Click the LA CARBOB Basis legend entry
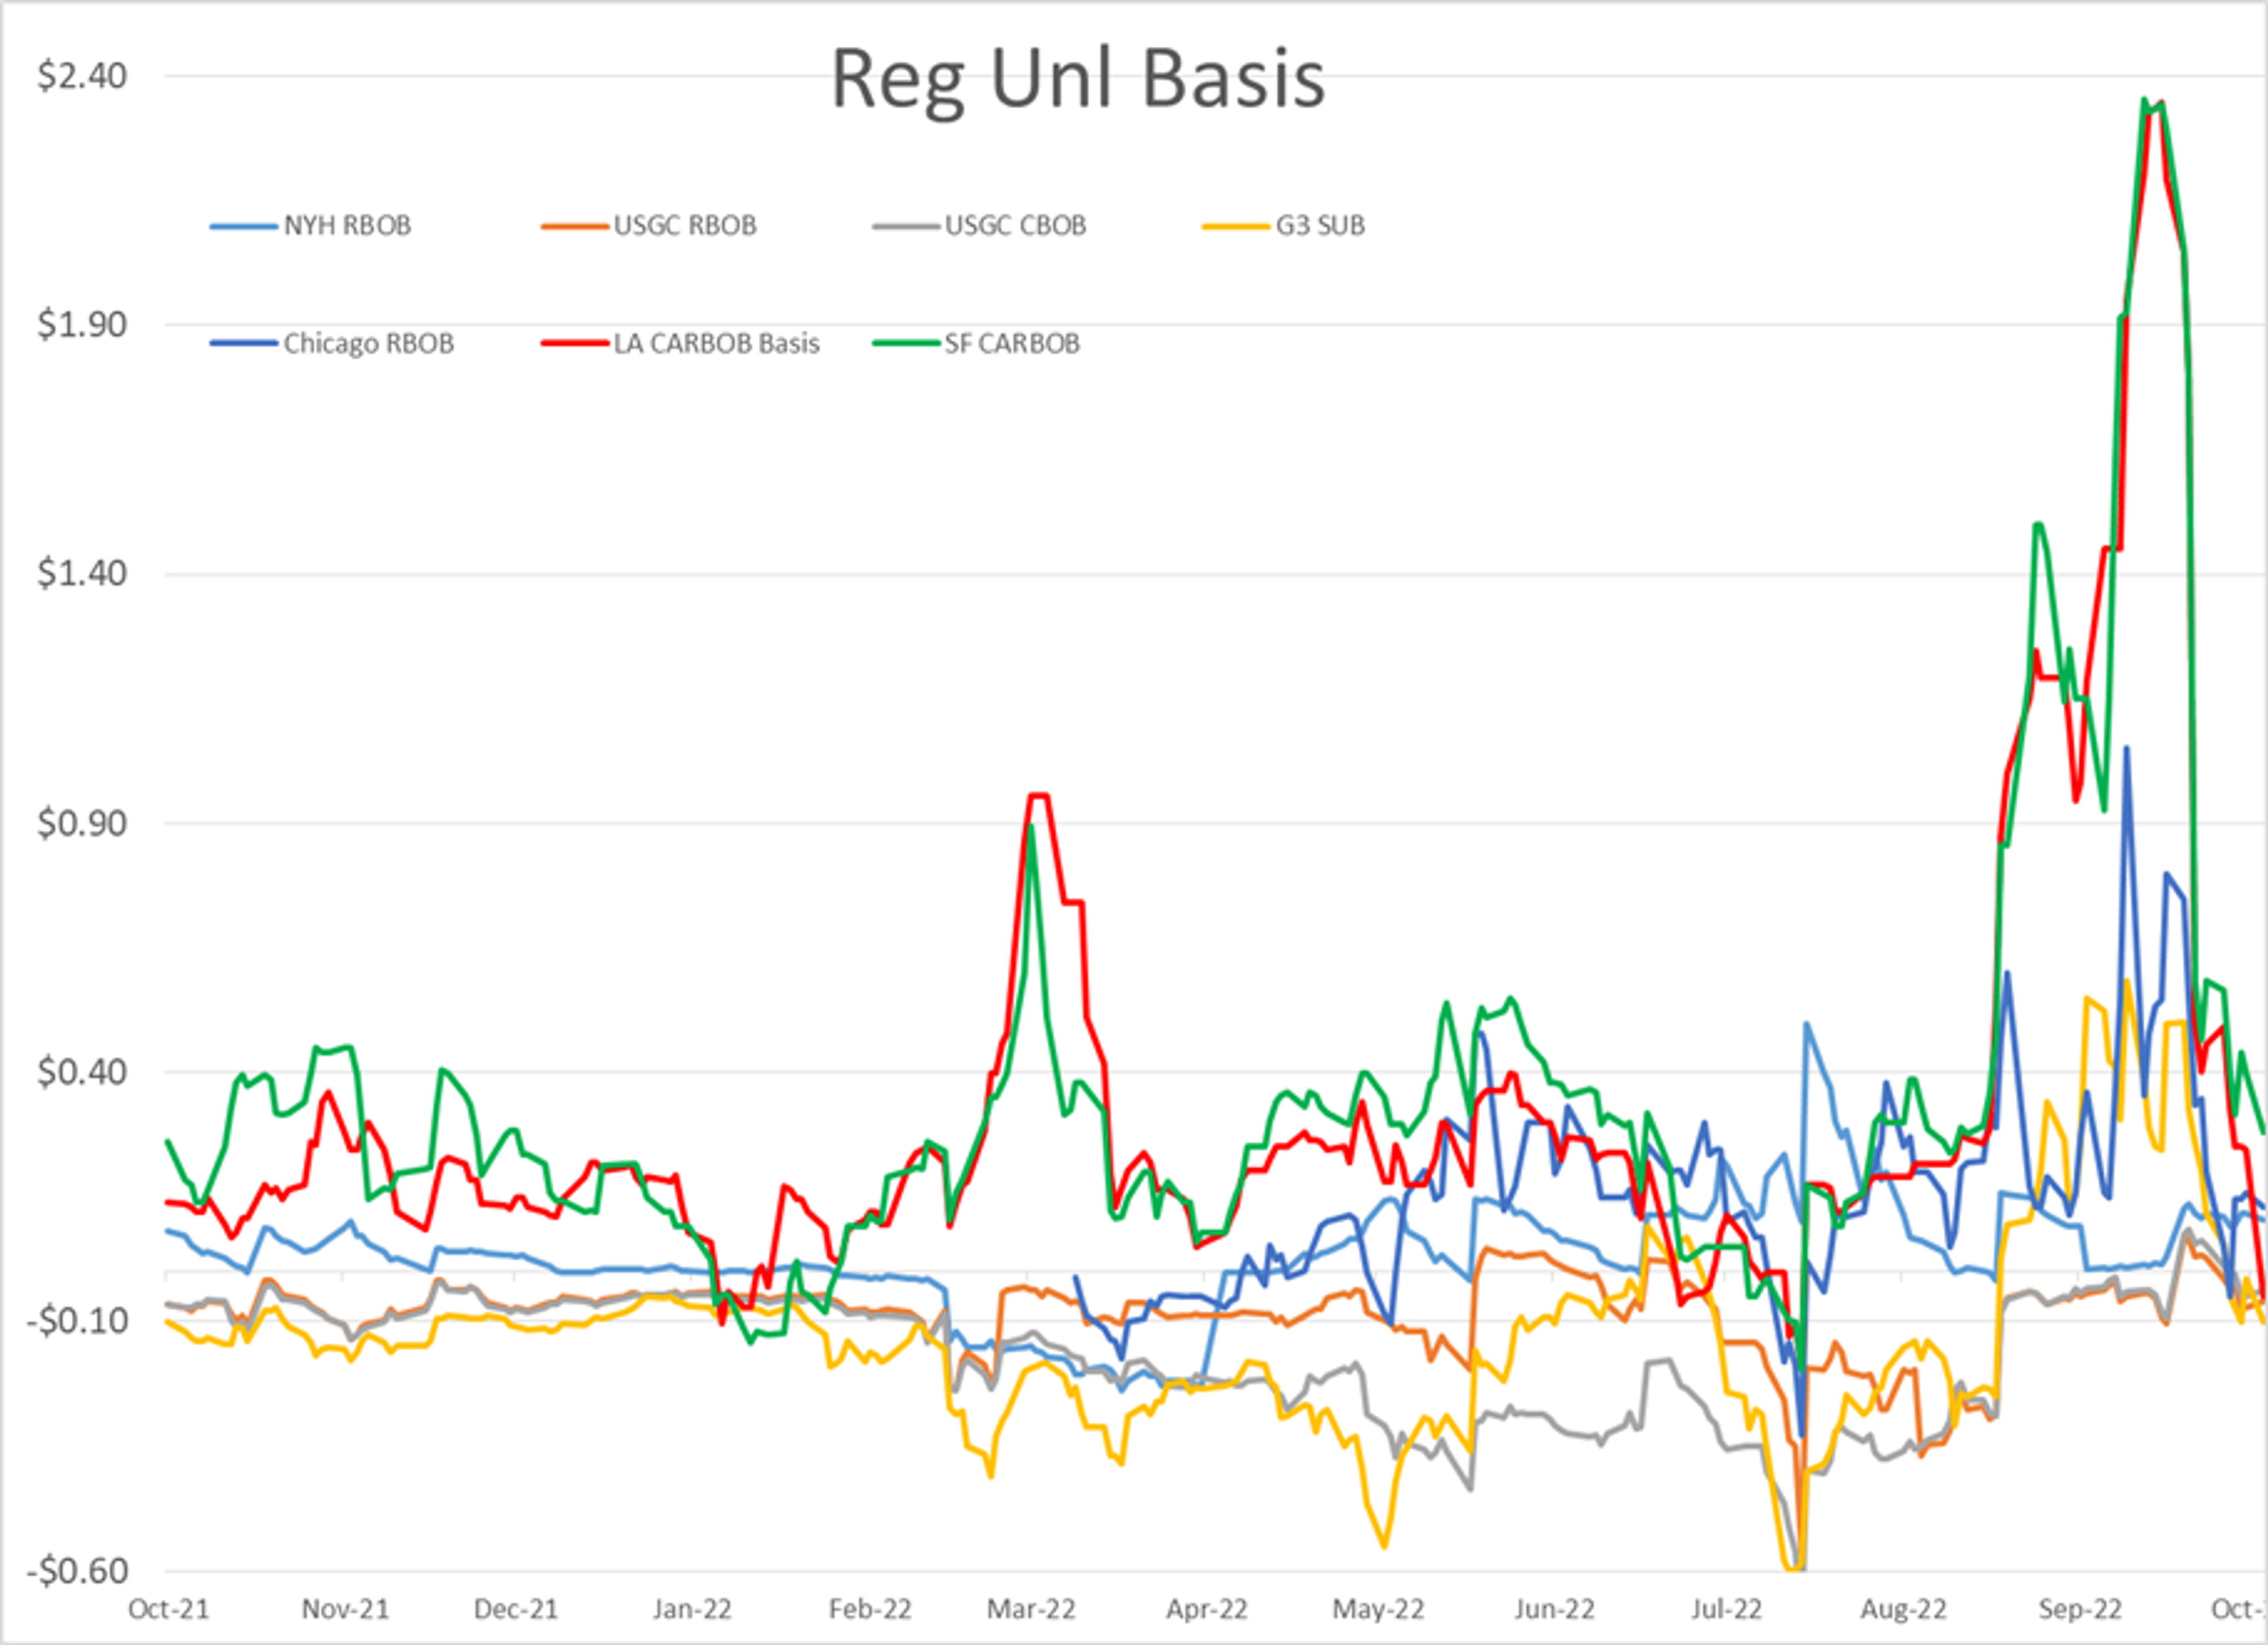The width and height of the screenshot is (2268, 1645). (x=680, y=344)
